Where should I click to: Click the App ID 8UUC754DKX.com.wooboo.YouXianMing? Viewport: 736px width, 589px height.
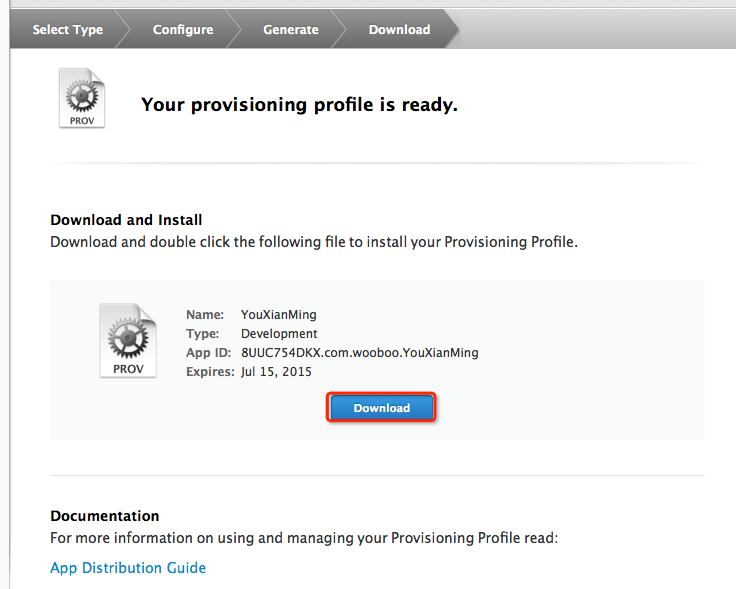tap(360, 352)
